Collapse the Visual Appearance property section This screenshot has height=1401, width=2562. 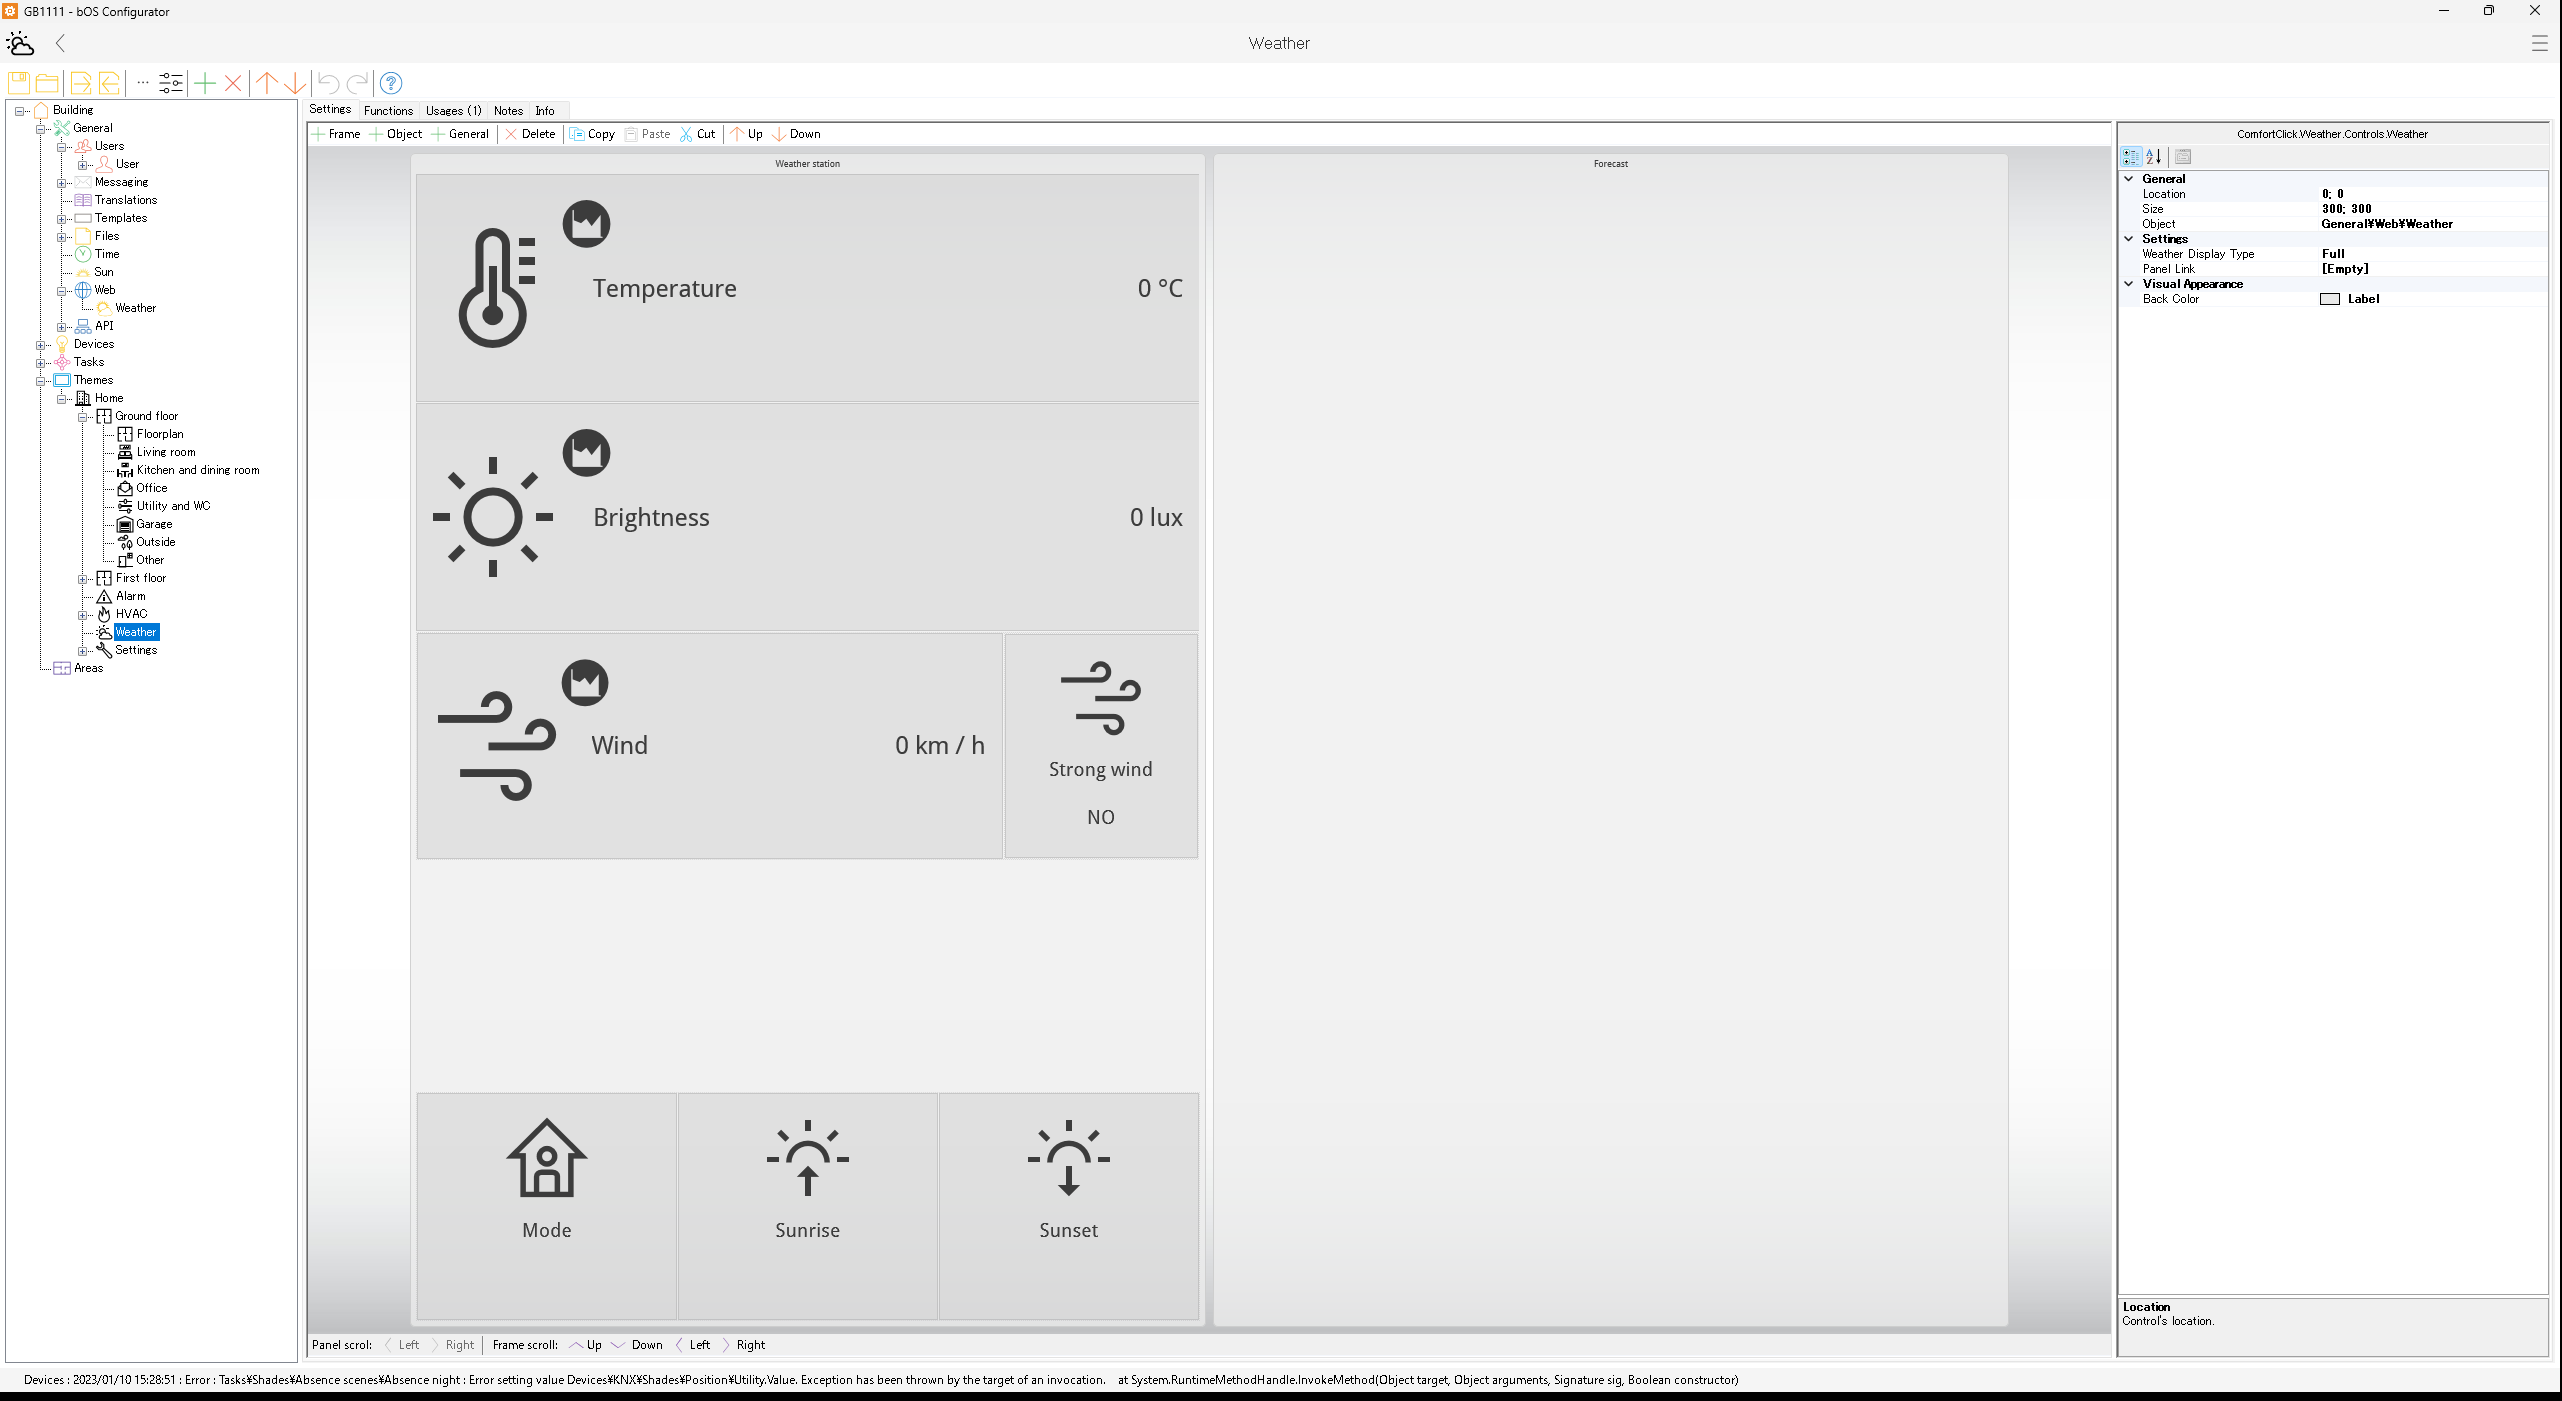click(x=2129, y=284)
